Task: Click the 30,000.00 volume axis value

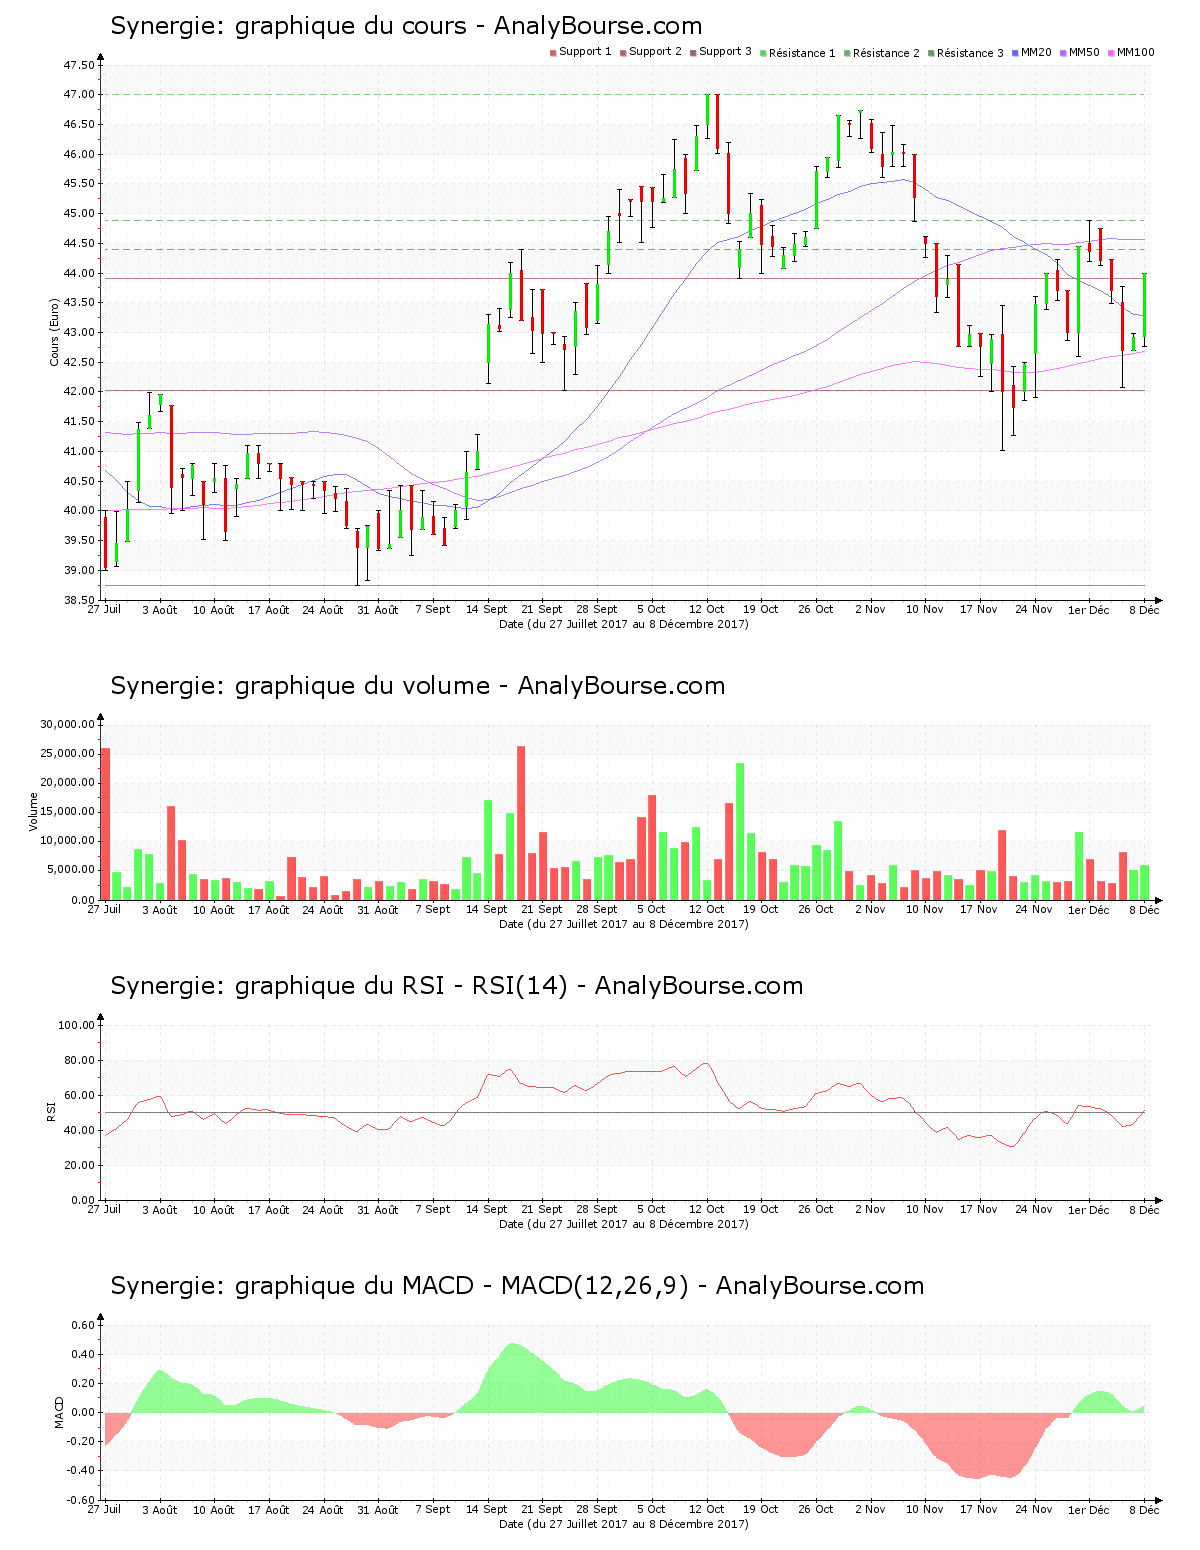Action: pos(67,724)
